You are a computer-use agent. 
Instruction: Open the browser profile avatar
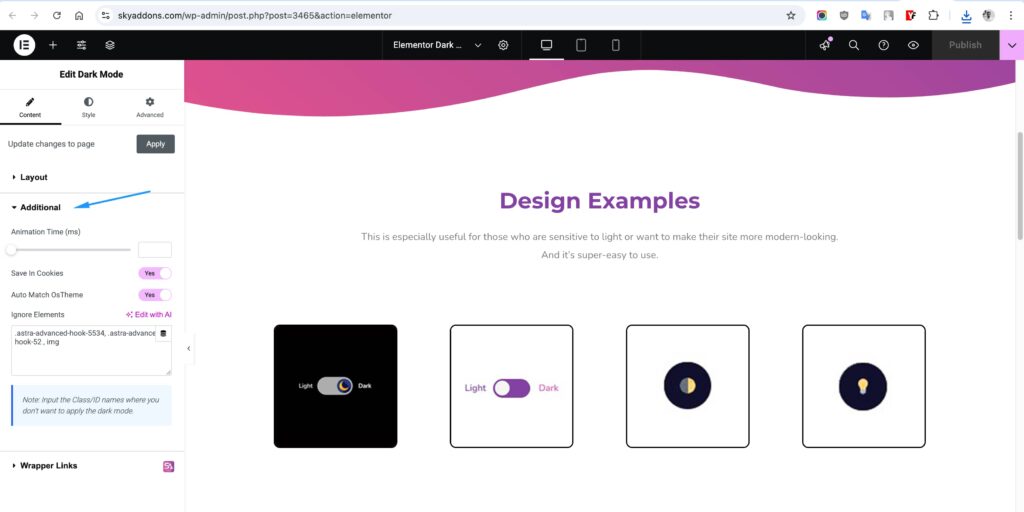(989, 15)
